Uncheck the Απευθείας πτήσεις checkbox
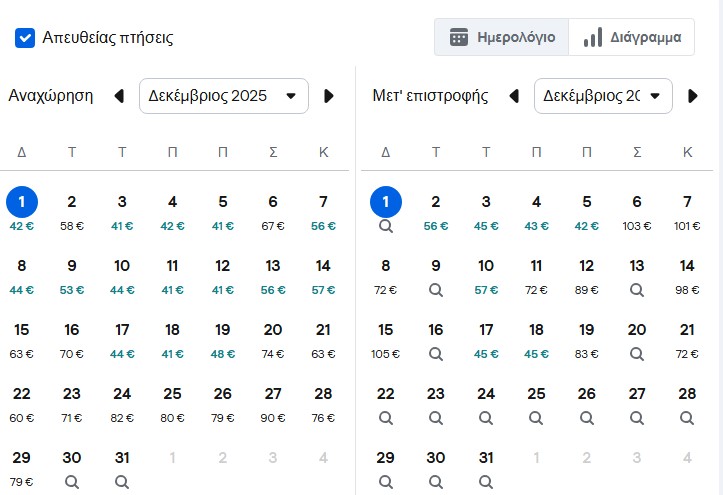This screenshot has height=495, width=723. (x=25, y=38)
